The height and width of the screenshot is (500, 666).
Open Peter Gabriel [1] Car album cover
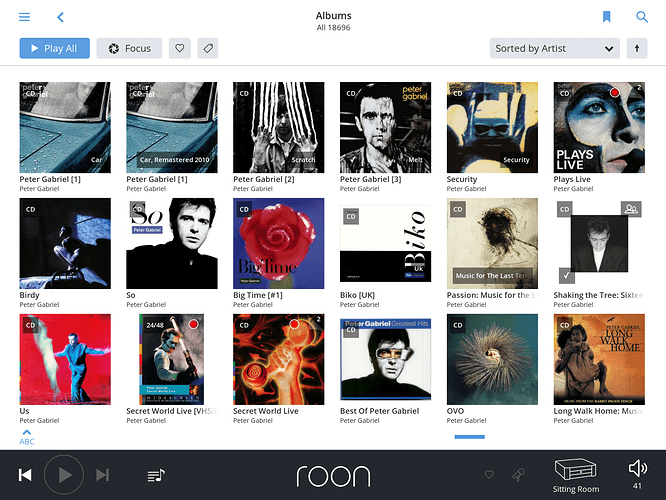tap(65, 127)
